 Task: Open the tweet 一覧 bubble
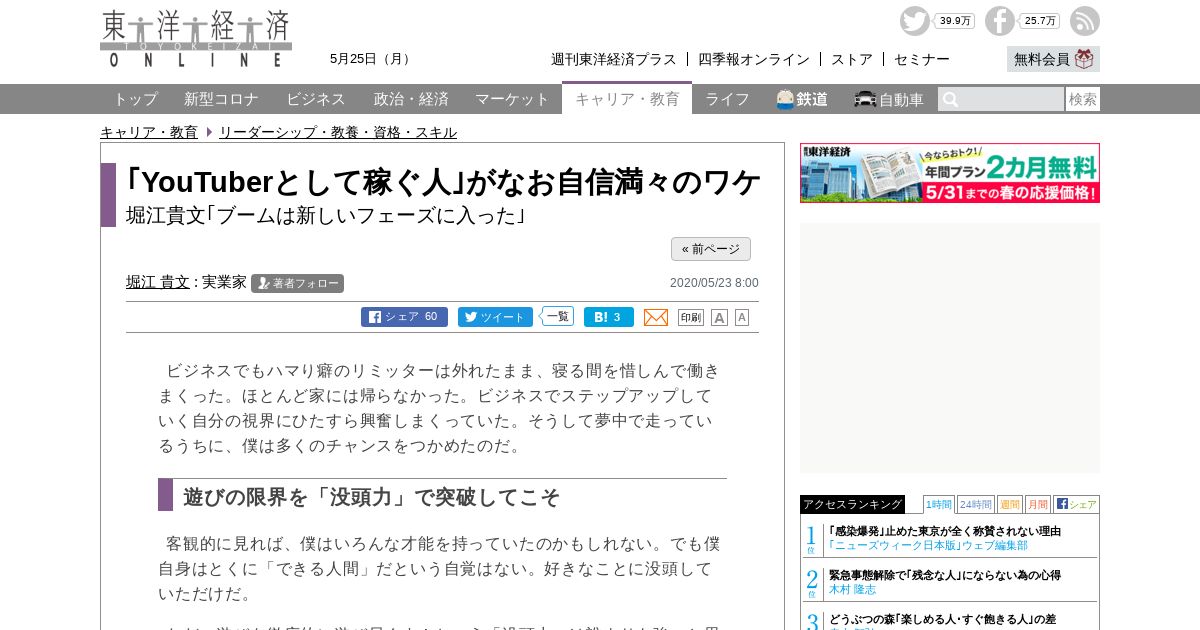coord(557,316)
